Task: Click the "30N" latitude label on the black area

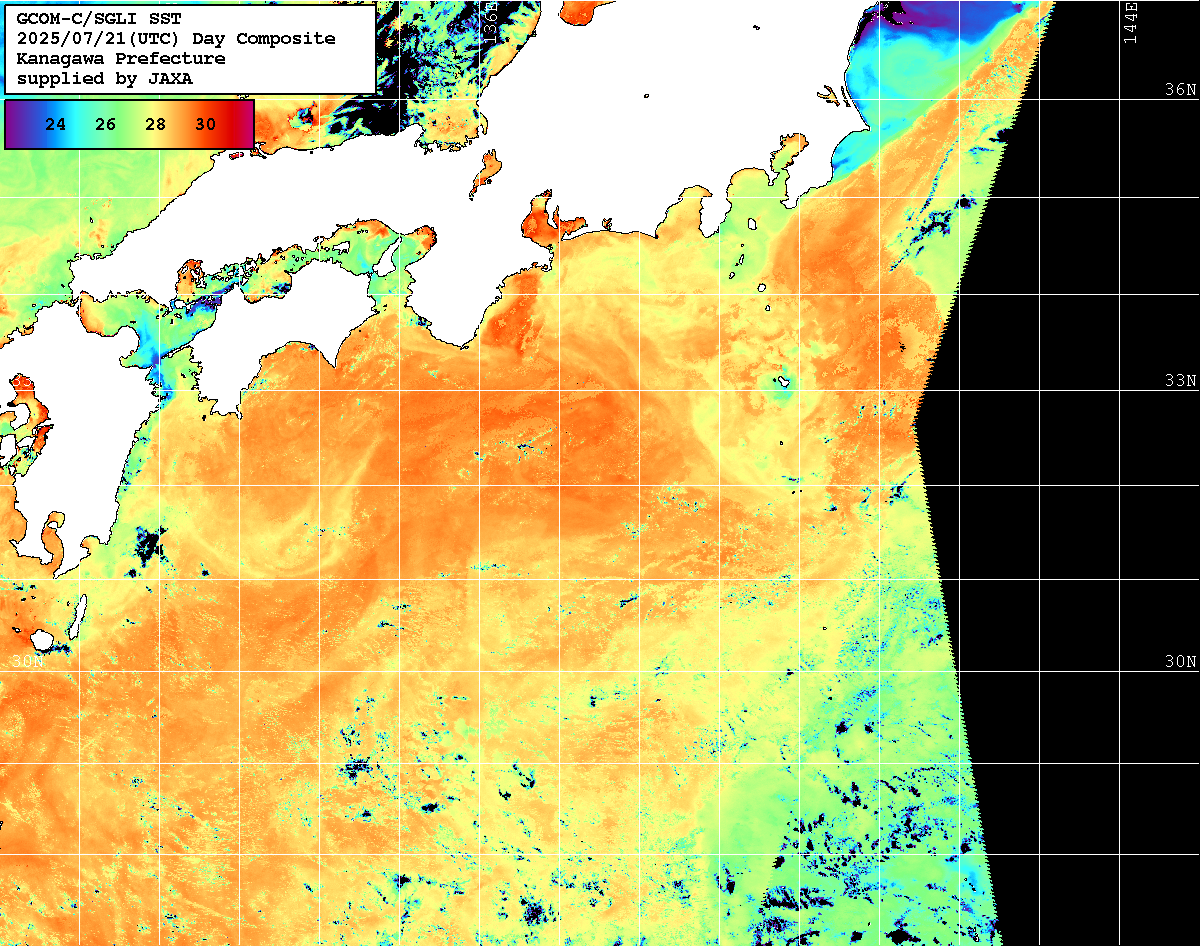Action: click(x=1181, y=662)
